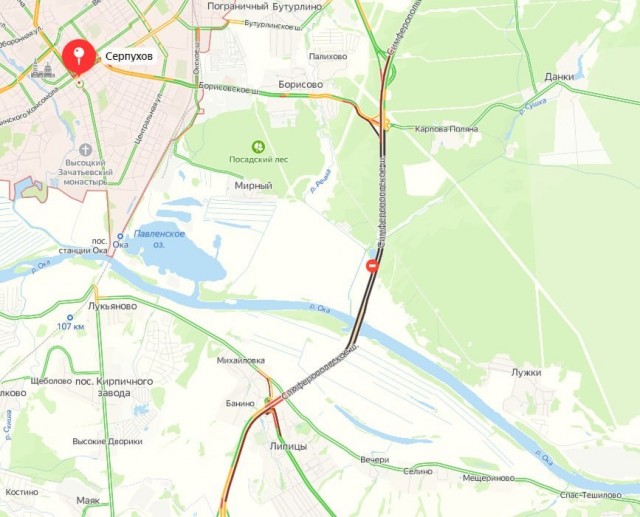Viewport: 640px width, 517px height.
Task: Click the cross icon for Высоцкий Зачатьевский монастырь
Action: [85, 150]
